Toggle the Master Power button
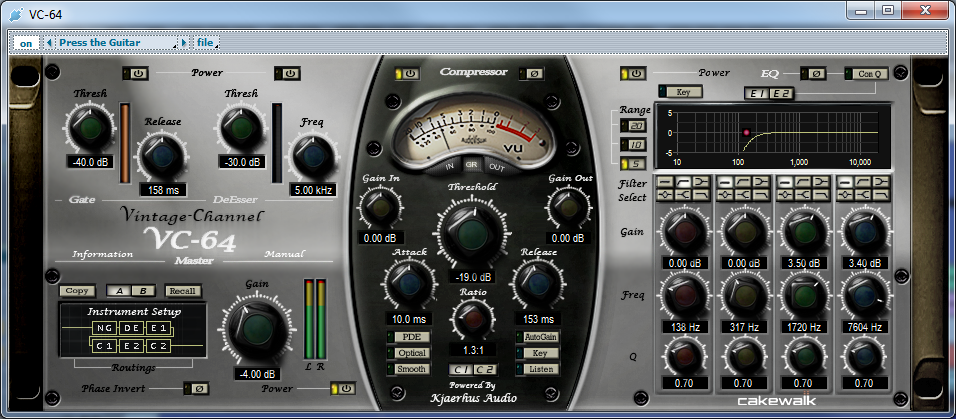956x419 pixels. [x=343, y=389]
